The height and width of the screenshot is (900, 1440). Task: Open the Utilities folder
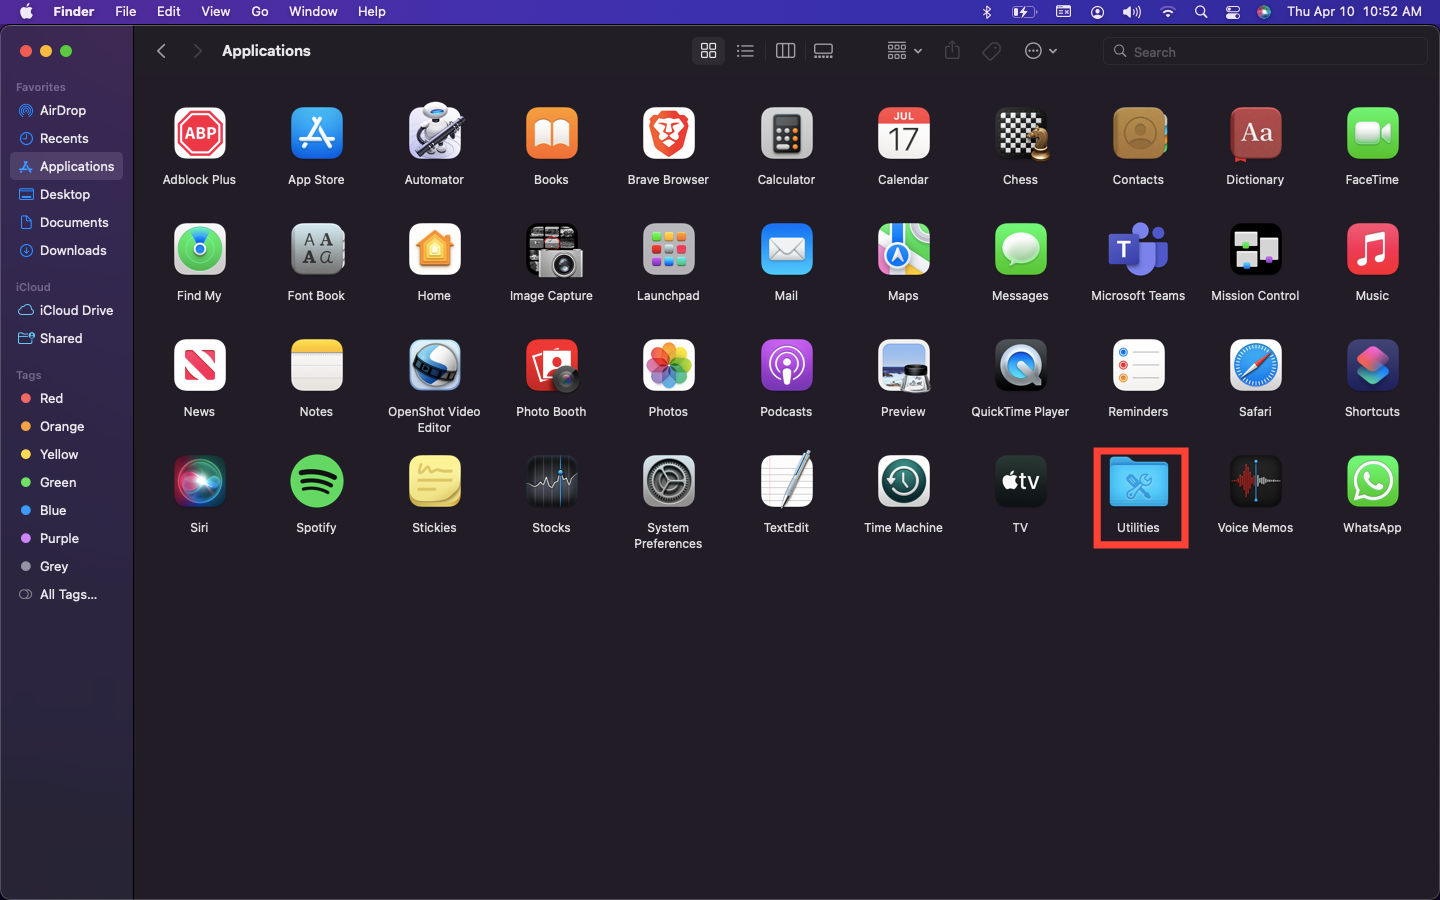[x=1138, y=483]
